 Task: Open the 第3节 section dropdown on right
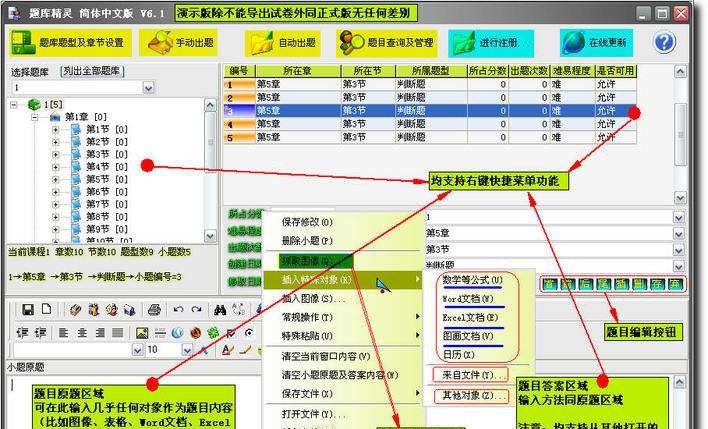pyautogui.click(x=679, y=250)
